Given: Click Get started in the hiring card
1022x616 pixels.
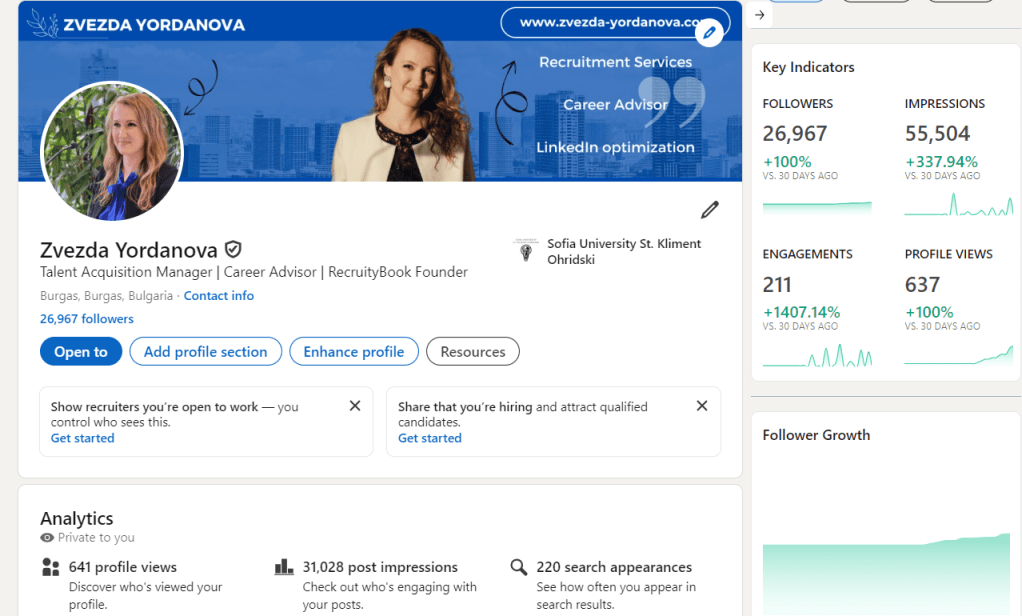Looking at the screenshot, I should pos(429,438).
